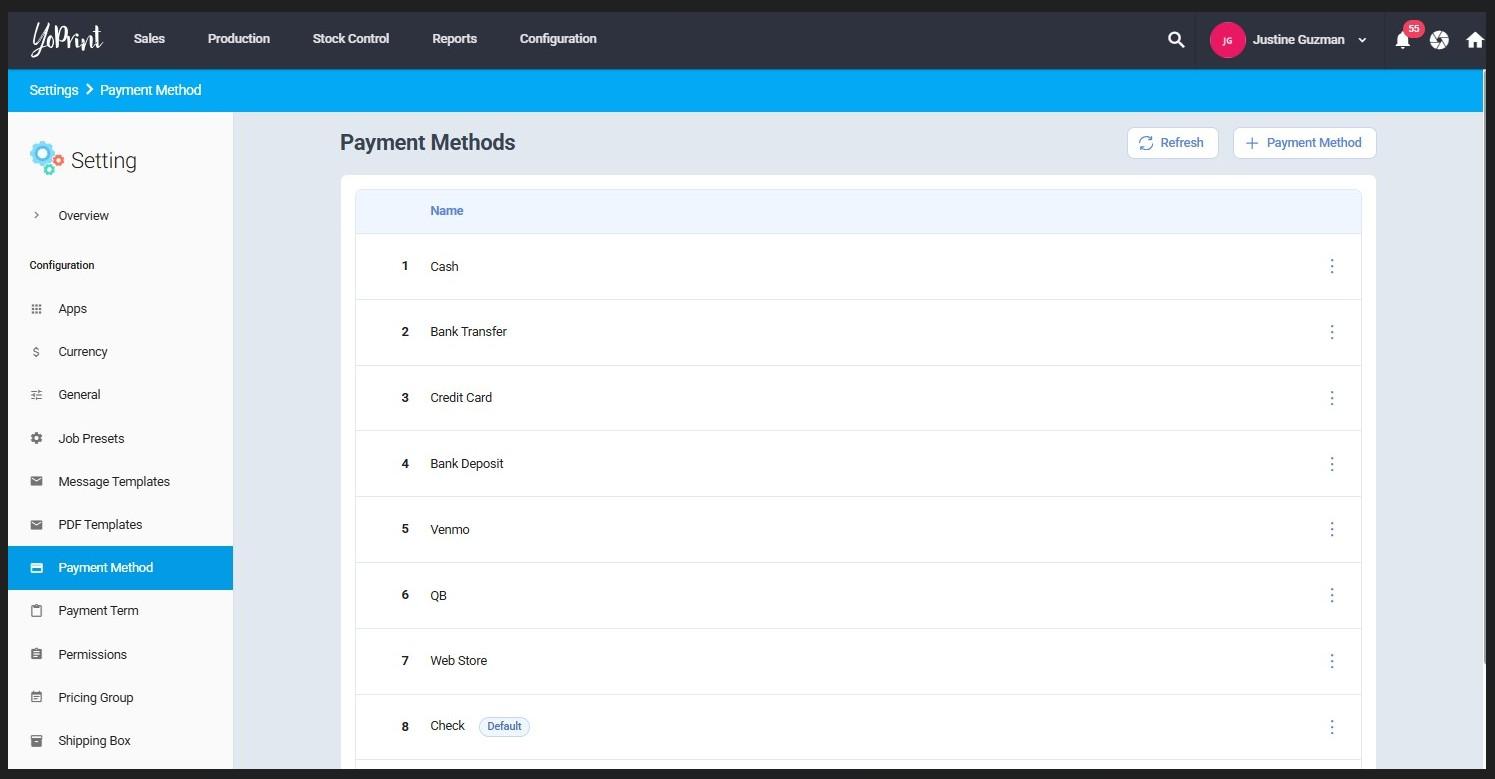Open the Configuration menu
The width and height of the screenshot is (1495, 779).
pyautogui.click(x=557, y=39)
